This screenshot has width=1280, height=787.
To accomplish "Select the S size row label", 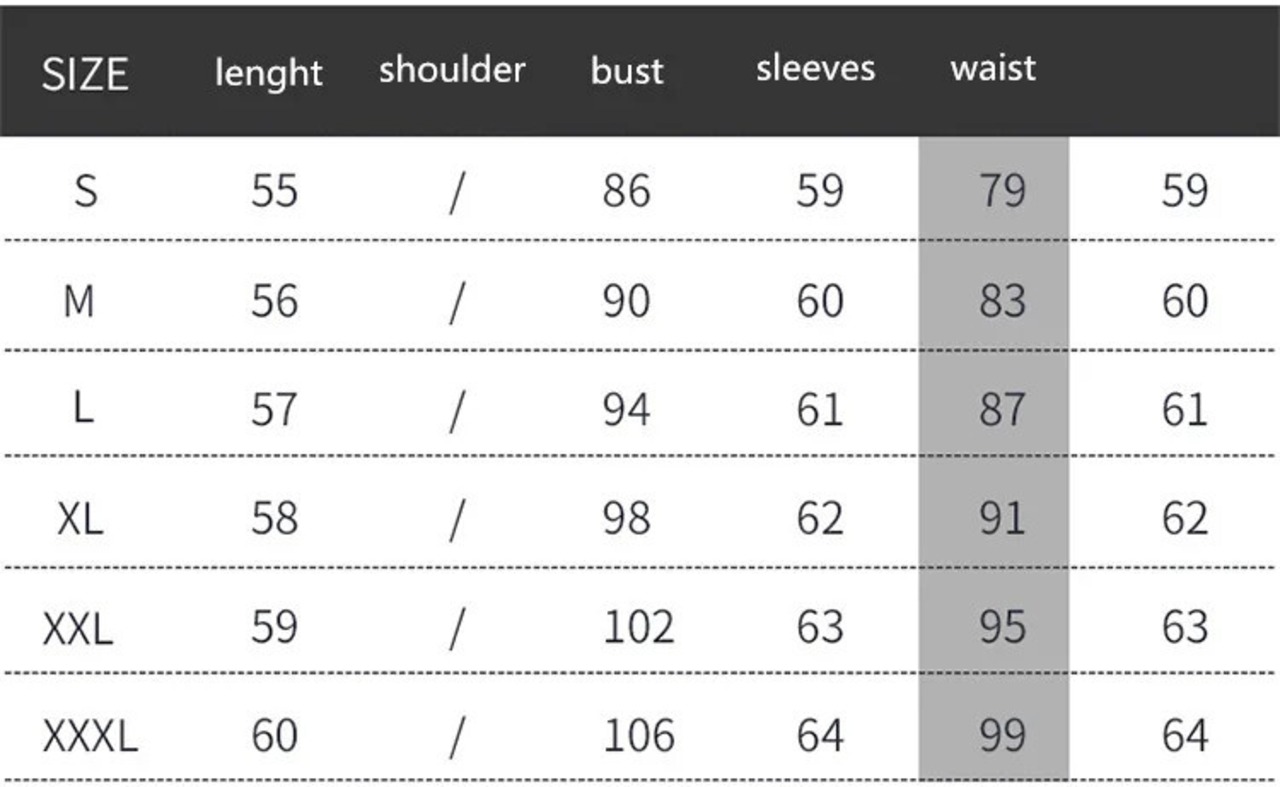I will tap(86, 190).
